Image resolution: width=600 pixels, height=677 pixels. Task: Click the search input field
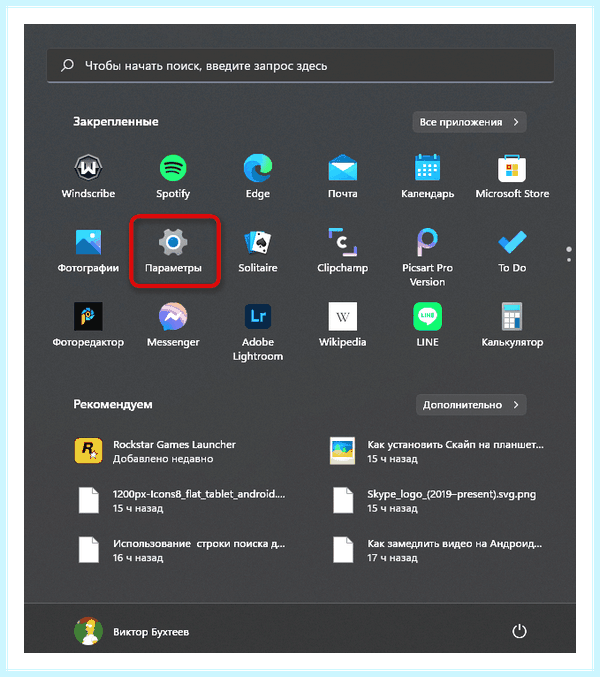point(300,66)
